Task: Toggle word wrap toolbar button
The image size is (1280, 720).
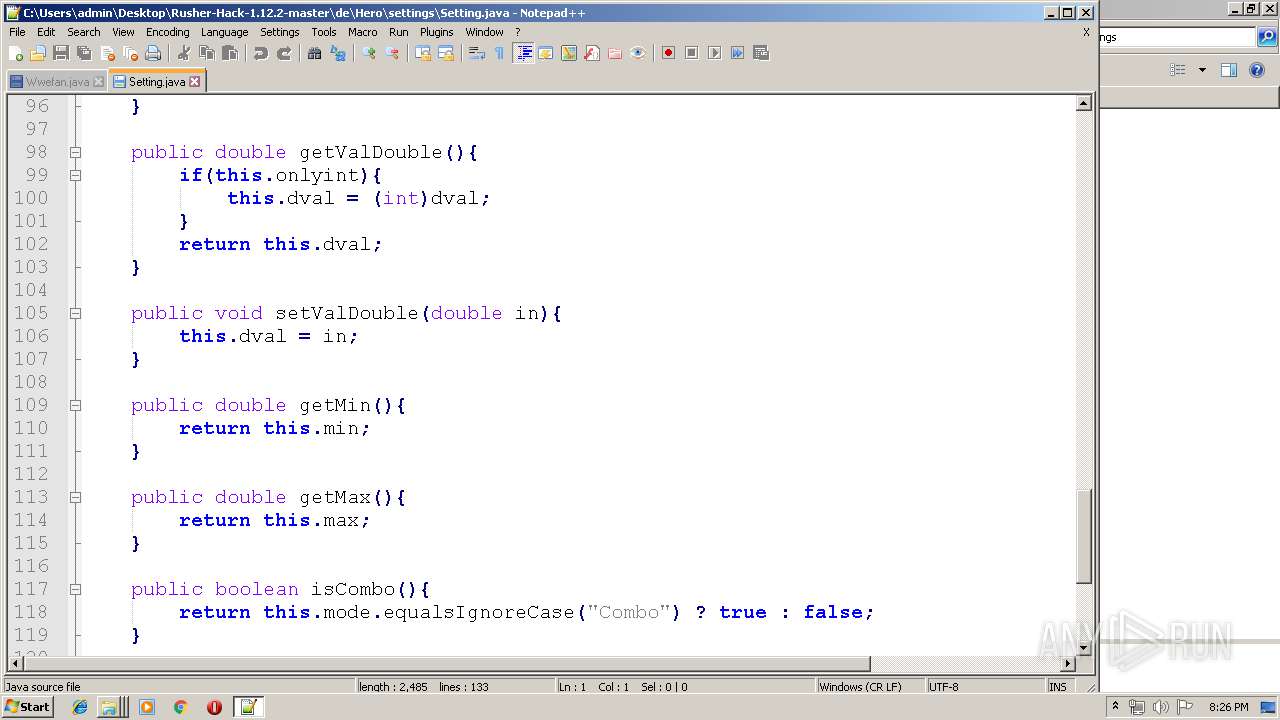Action: pyautogui.click(x=477, y=53)
